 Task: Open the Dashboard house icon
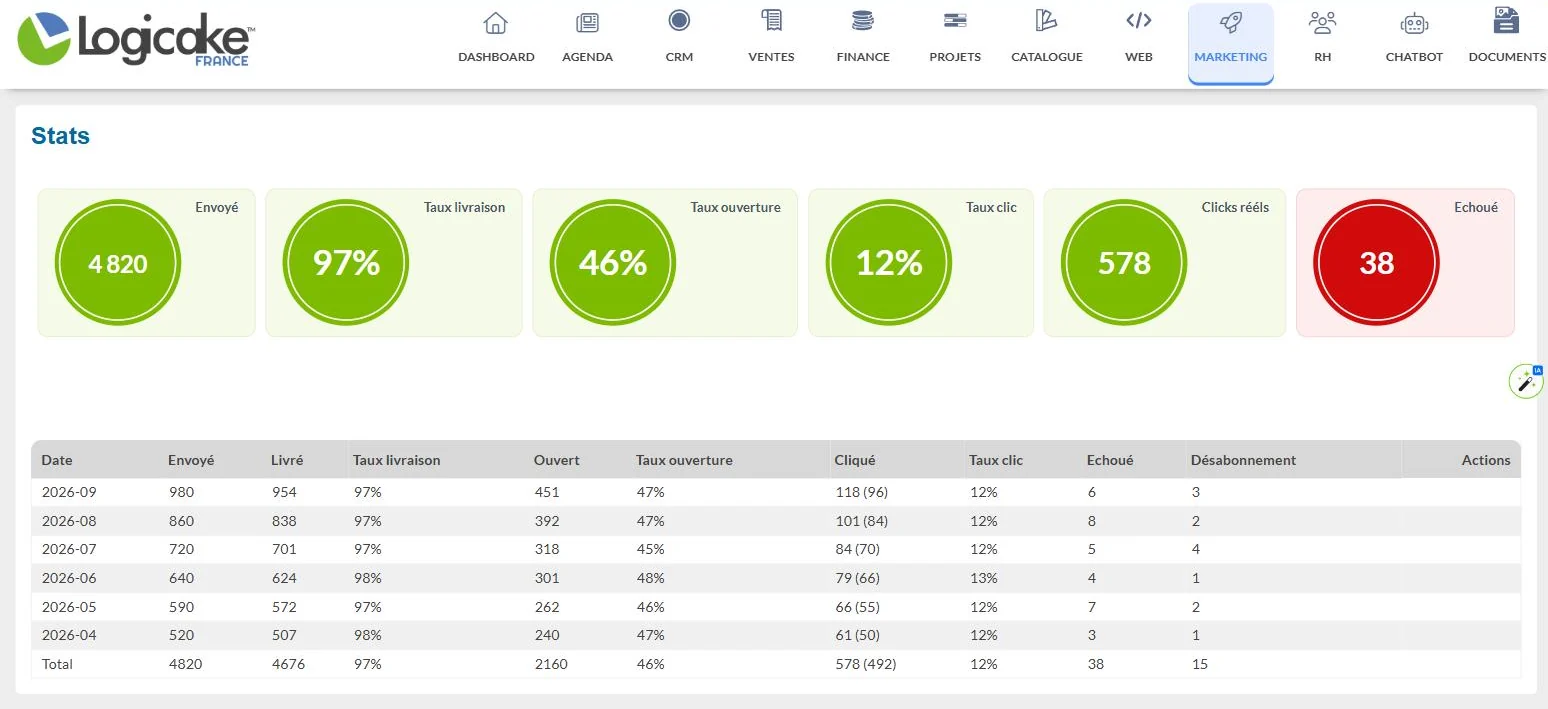point(495,22)
